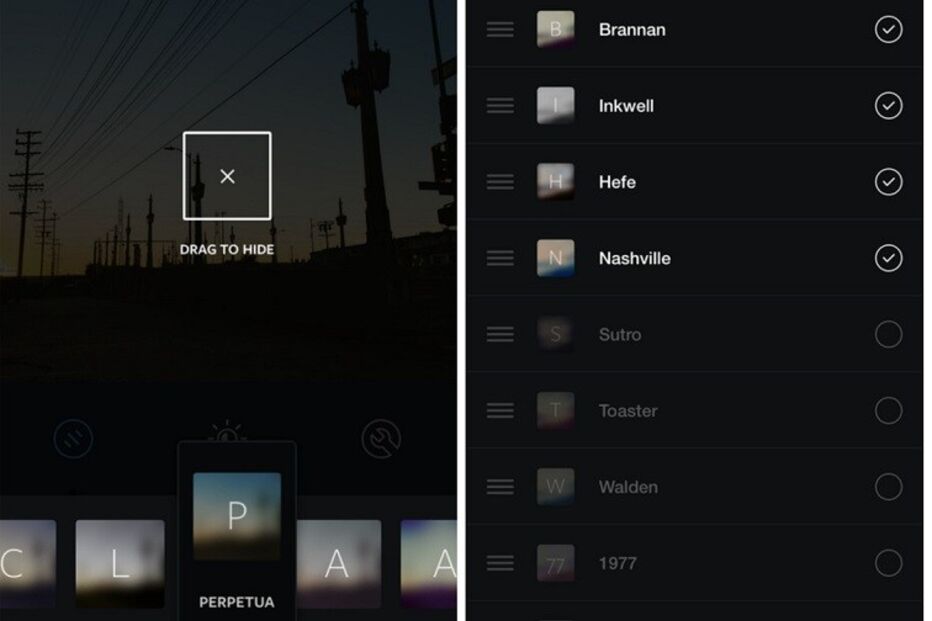Click the Walden reorder handle

coord(500,487)
